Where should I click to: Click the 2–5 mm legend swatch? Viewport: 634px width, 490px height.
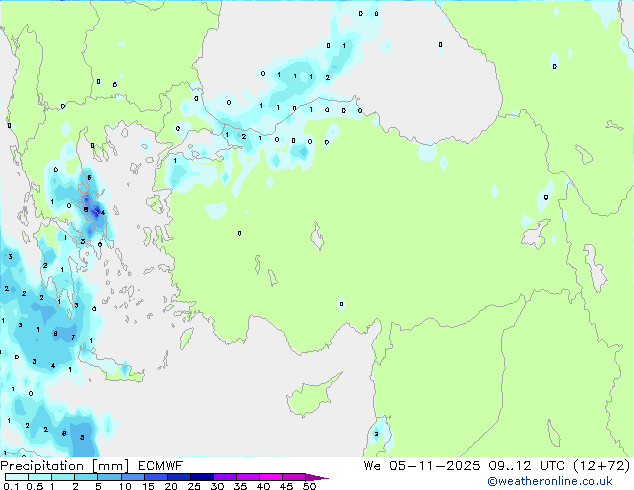(x=86, y=477)
